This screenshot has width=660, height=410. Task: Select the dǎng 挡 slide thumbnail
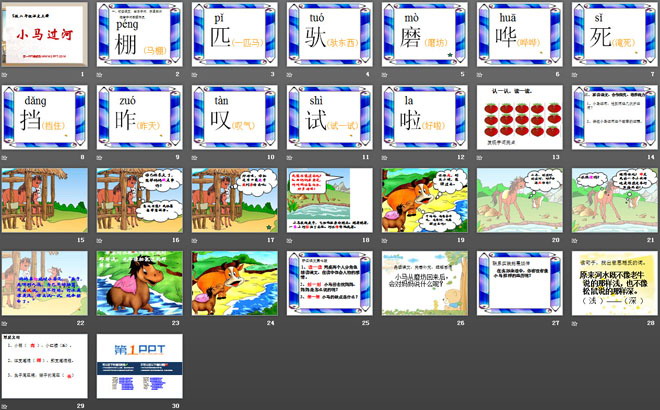[x=45, y=117]
